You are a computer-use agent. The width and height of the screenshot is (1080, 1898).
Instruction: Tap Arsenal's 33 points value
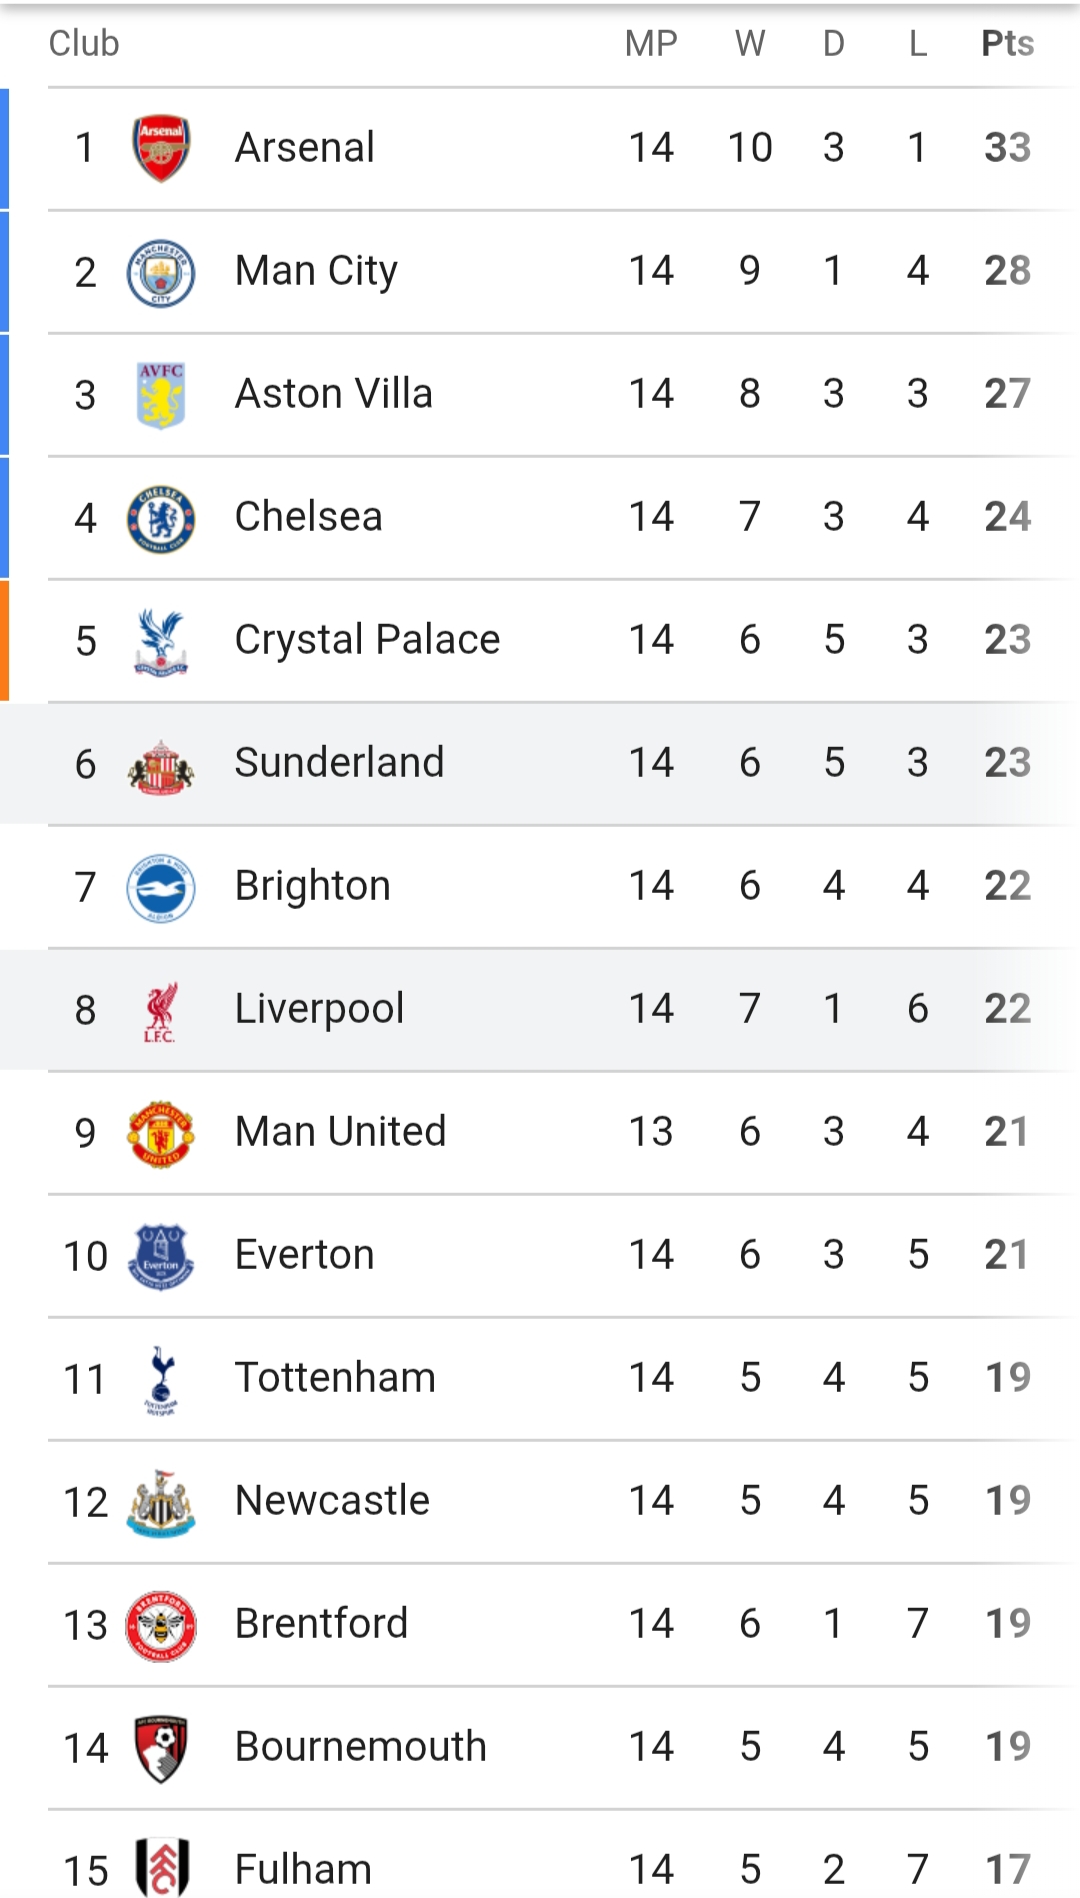pos(1007,148)
